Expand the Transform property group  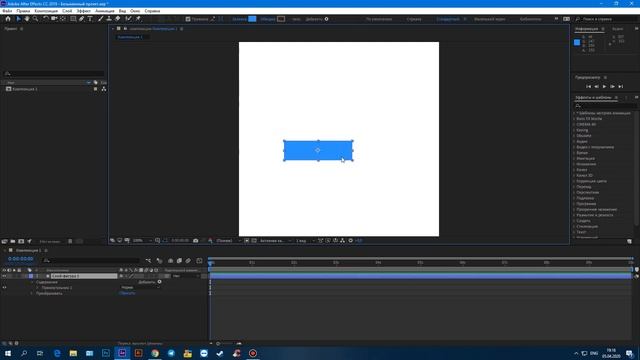point(32,293)
